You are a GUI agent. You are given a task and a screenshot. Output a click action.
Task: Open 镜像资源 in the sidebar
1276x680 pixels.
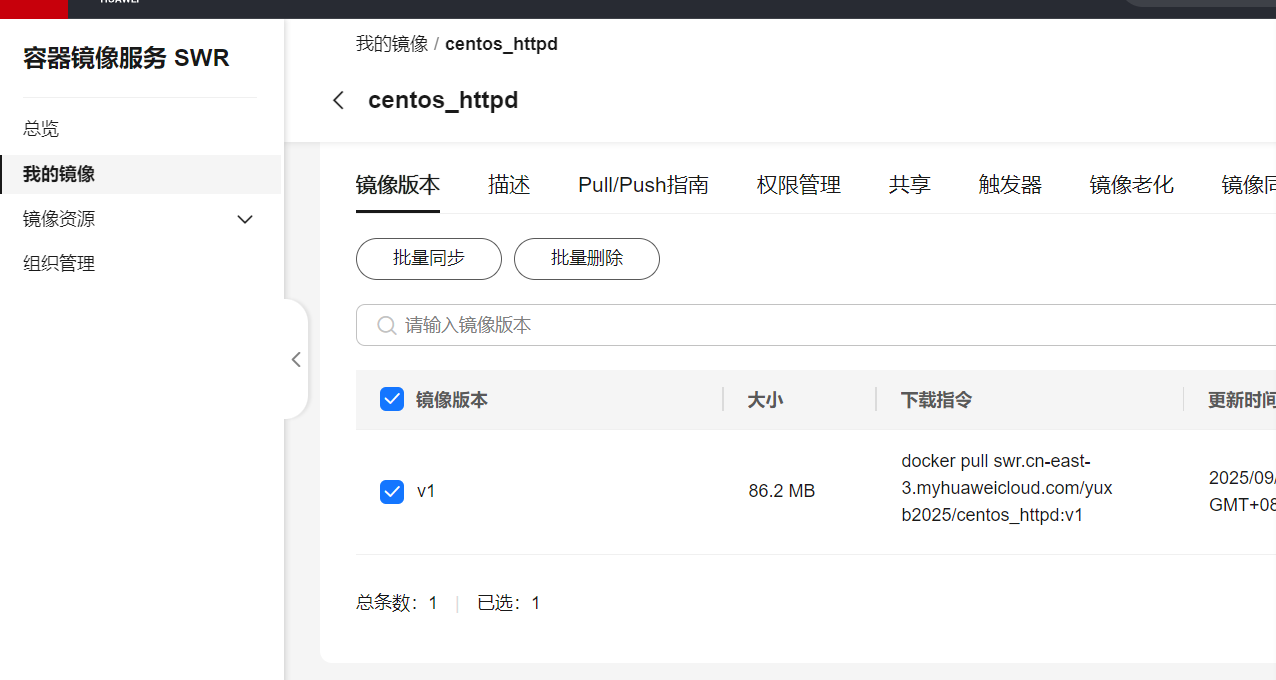[59, 219]
